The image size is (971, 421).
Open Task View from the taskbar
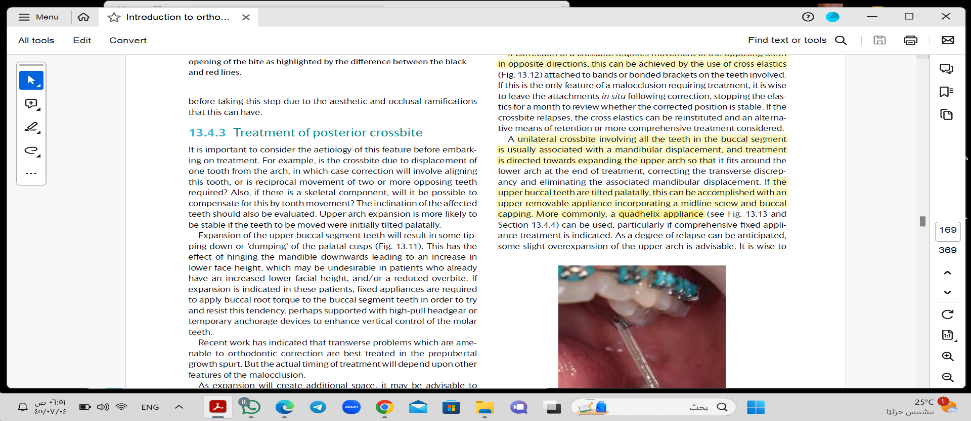(x=551, y=407)
